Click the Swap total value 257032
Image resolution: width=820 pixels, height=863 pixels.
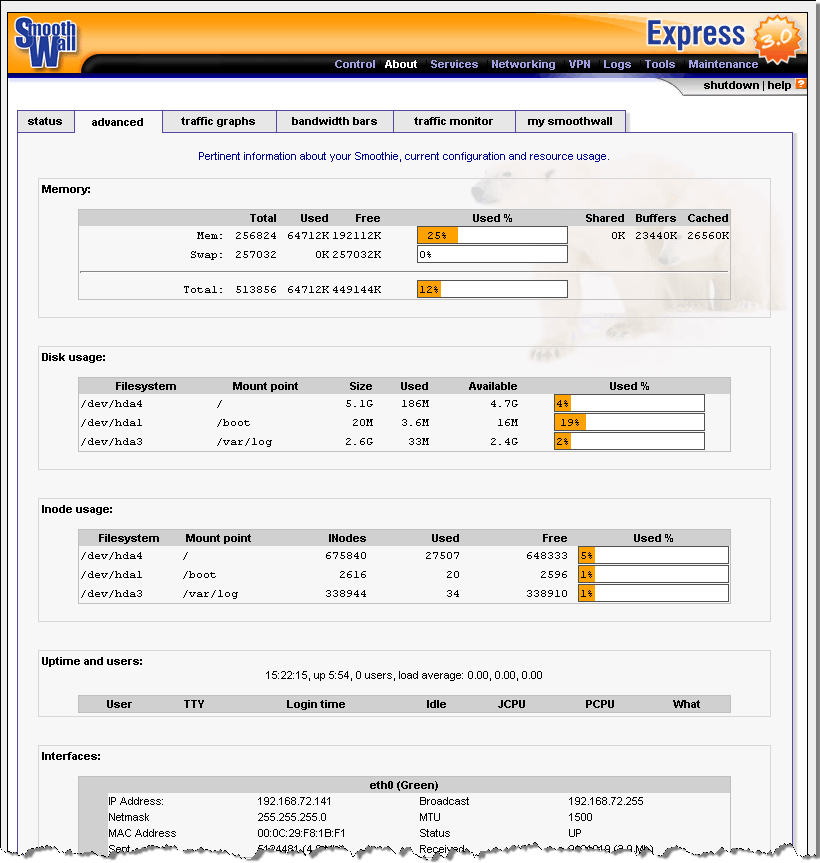click(x=255, y=254)
